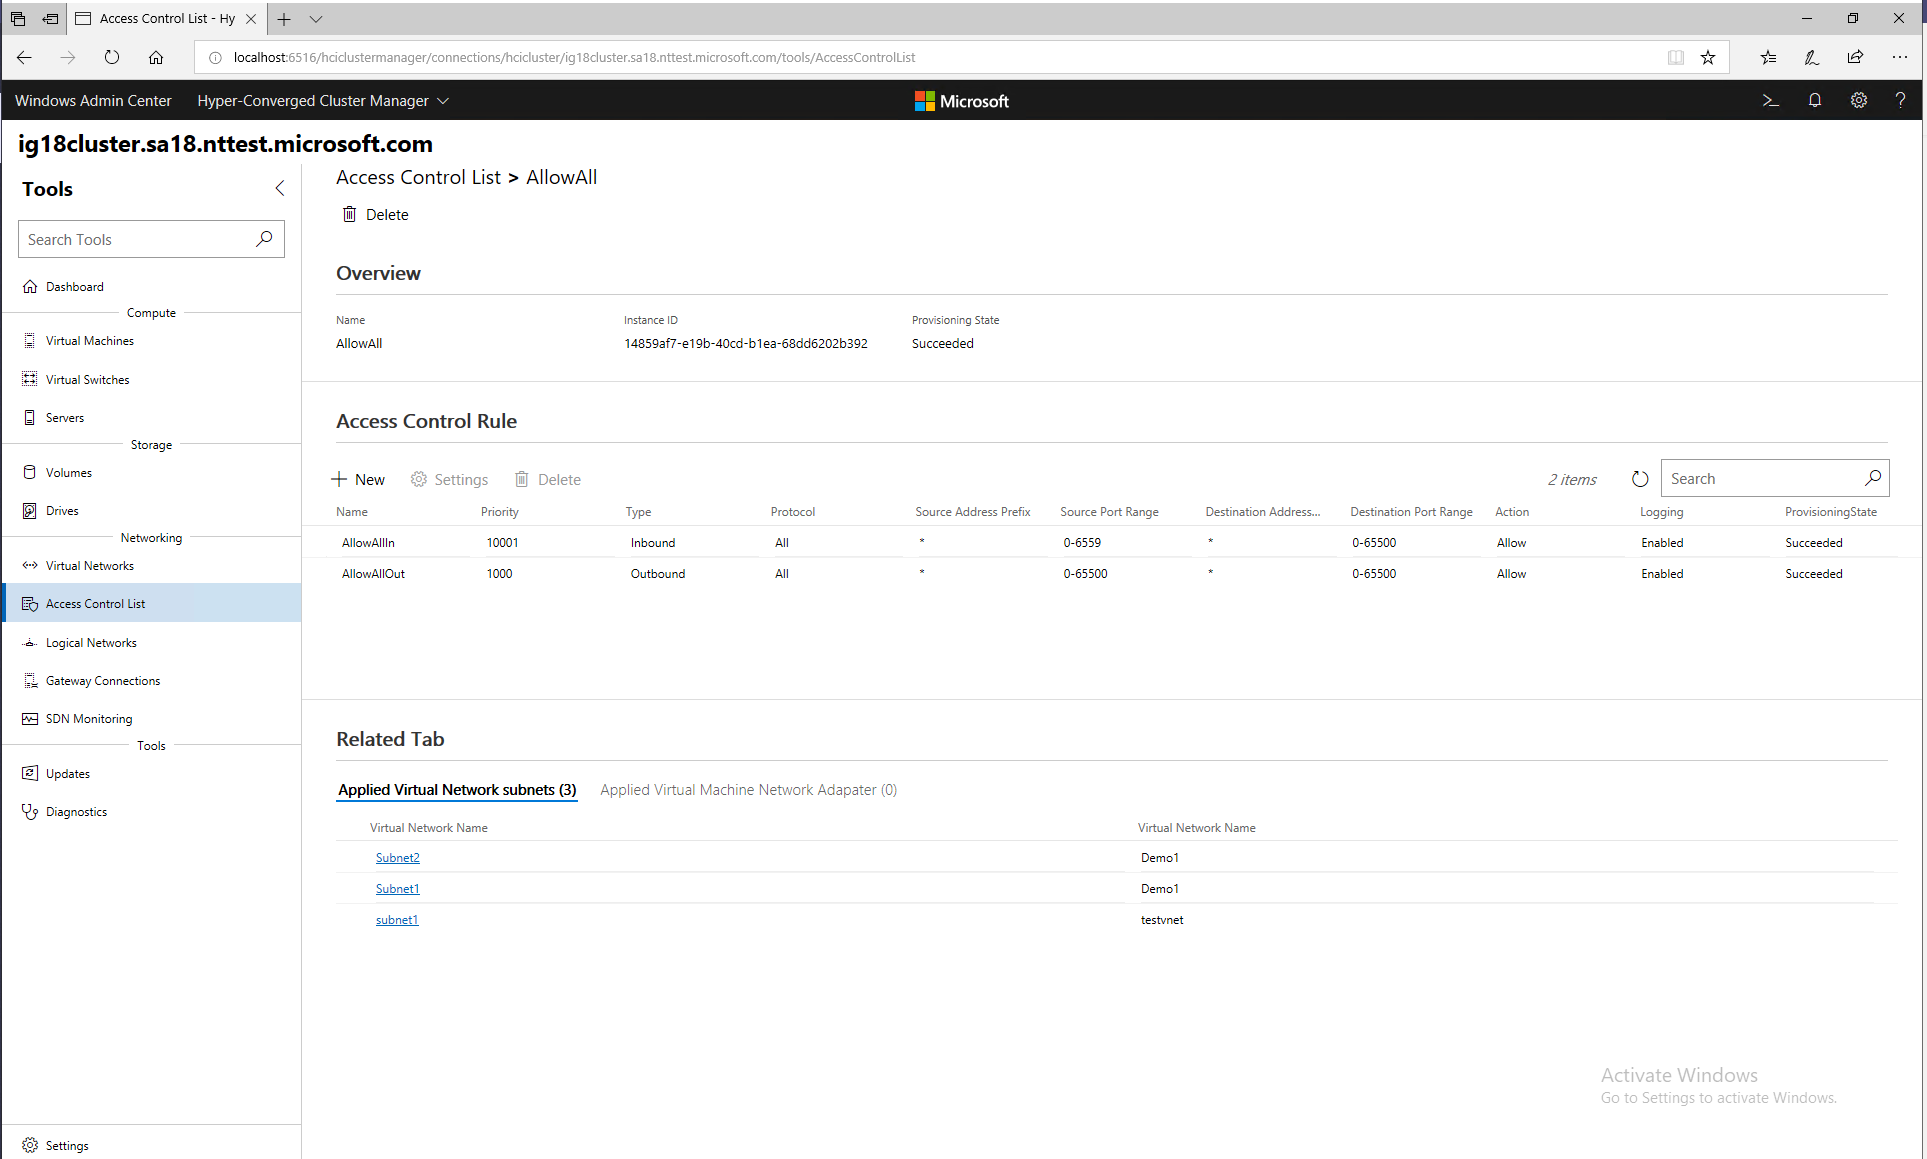Click the browser Share icon
Image resolution: width=1927 pixels, height=1159 pixels.
point(1855,57)
